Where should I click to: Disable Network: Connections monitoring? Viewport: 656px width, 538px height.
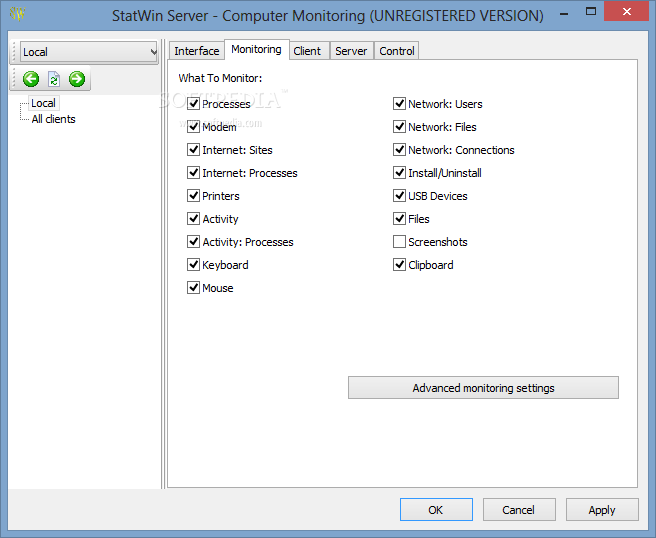[400, 150]
